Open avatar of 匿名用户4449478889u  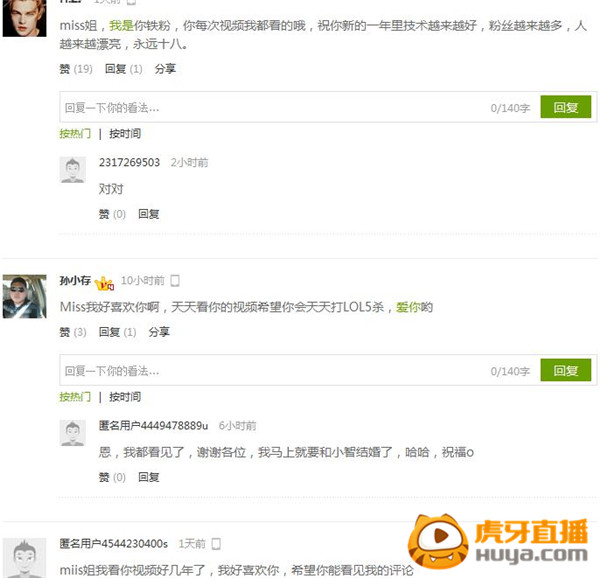pyautogui.click(x=73, y=433)
